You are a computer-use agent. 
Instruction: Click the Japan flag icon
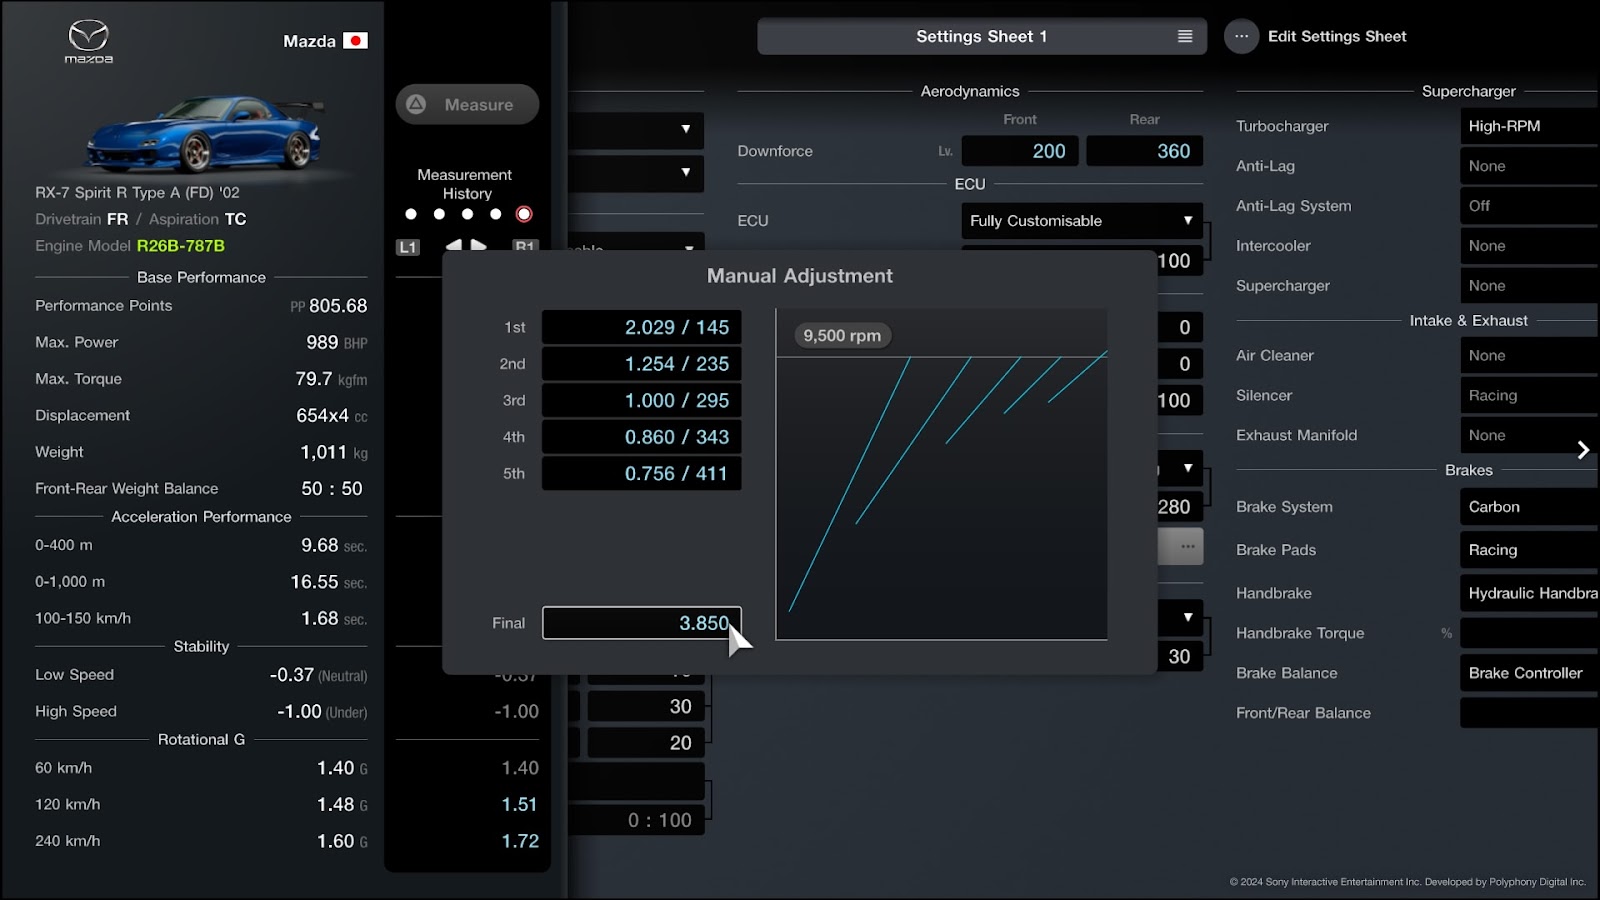[355, 41]
